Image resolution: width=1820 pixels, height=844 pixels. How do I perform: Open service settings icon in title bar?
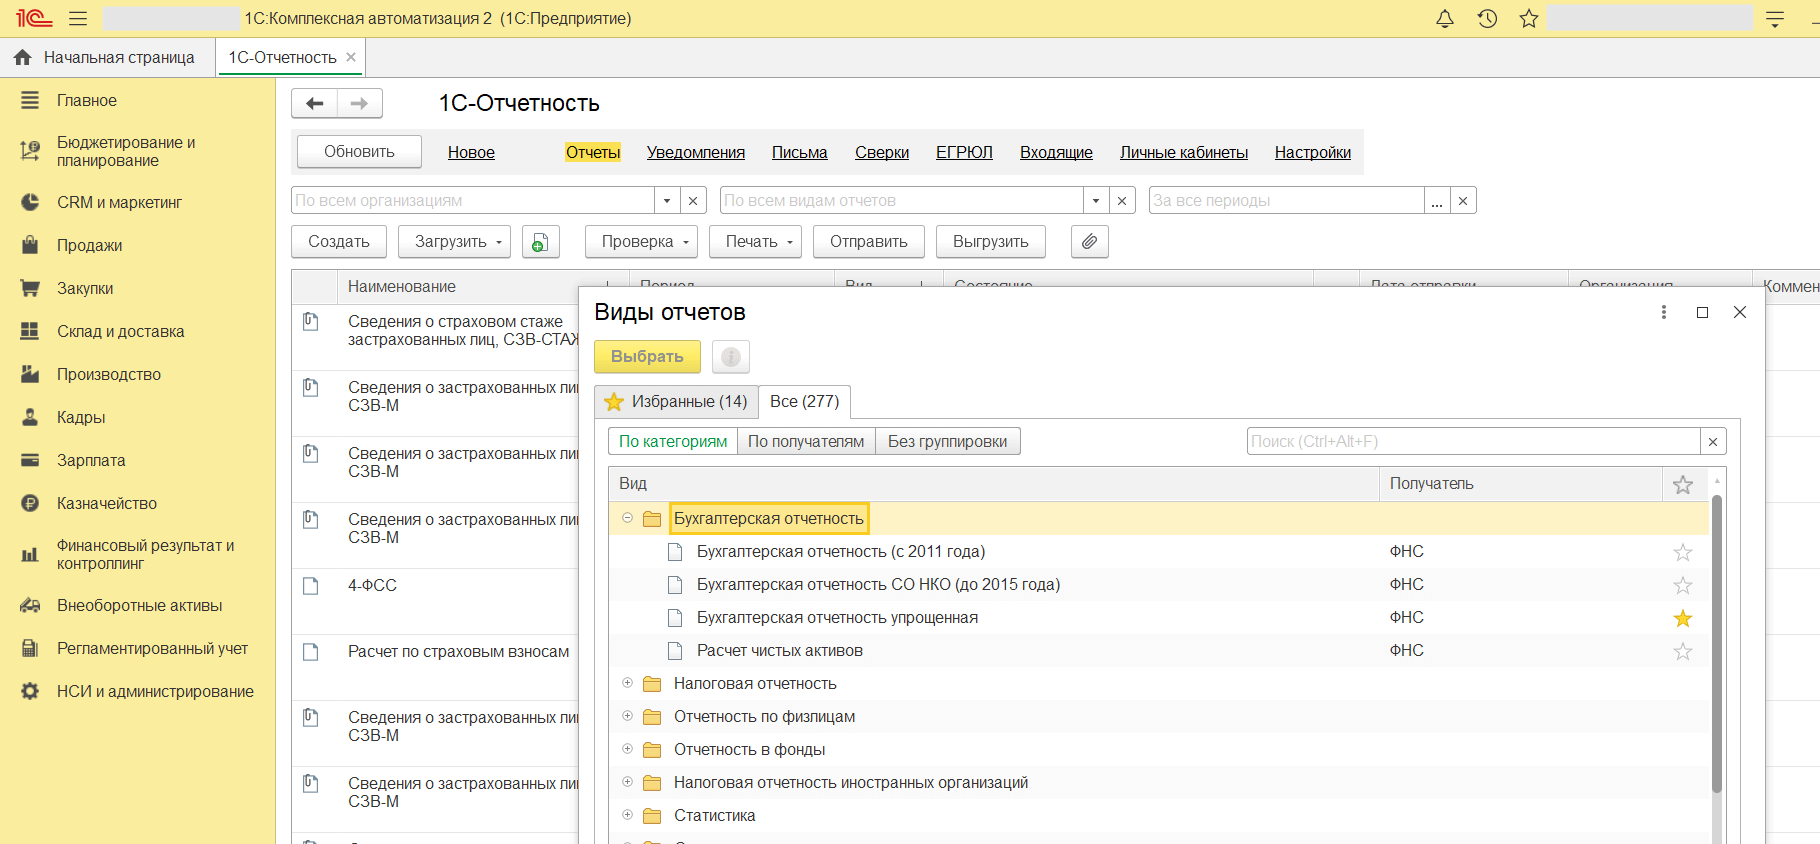point(1775,19)
